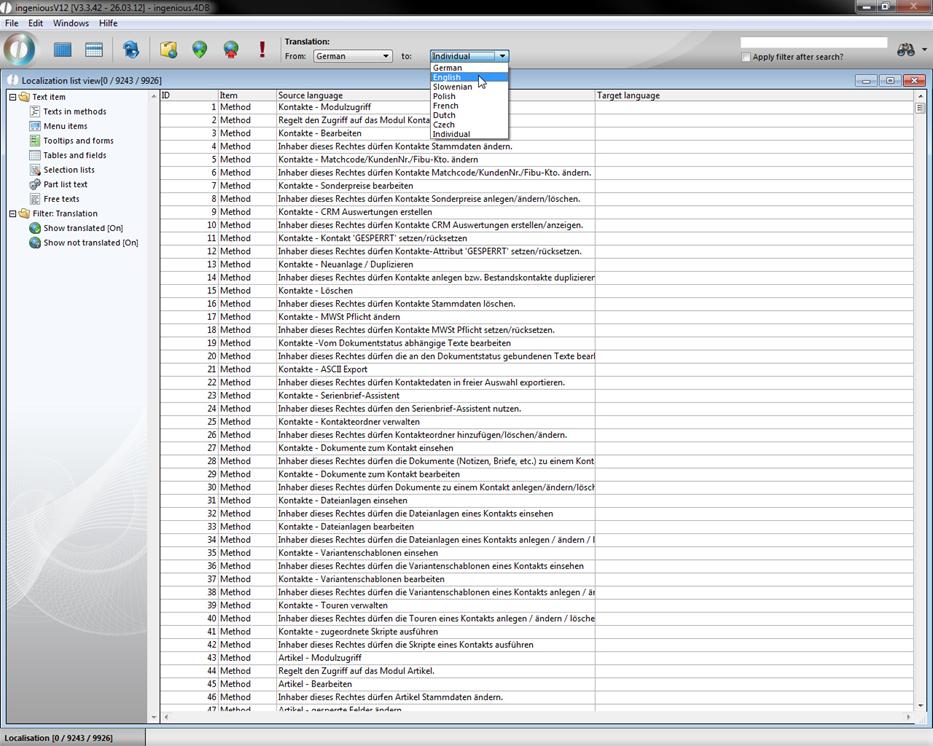Click the green globe toolbar icon
The image size is (933, 746).
coord(200,49)
